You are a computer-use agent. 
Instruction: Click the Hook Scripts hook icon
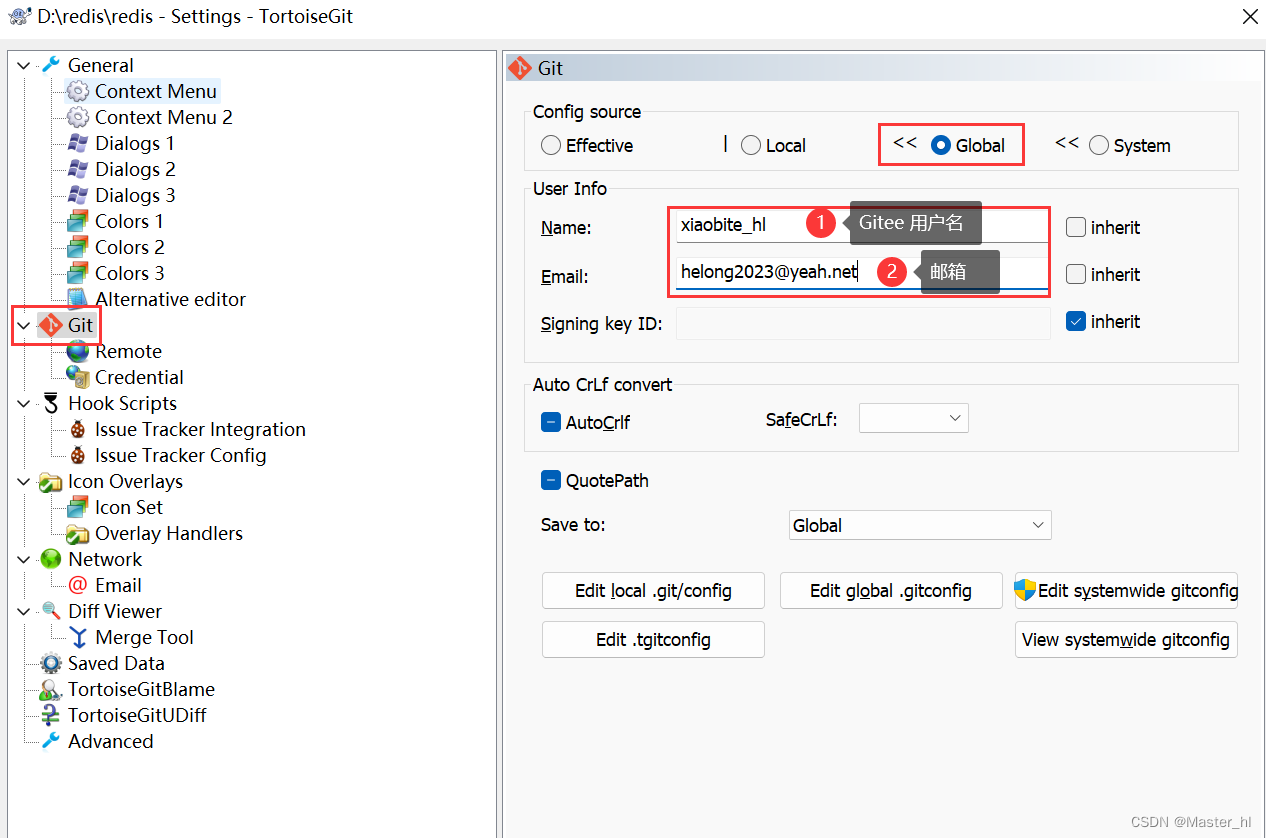pos(50,403)
